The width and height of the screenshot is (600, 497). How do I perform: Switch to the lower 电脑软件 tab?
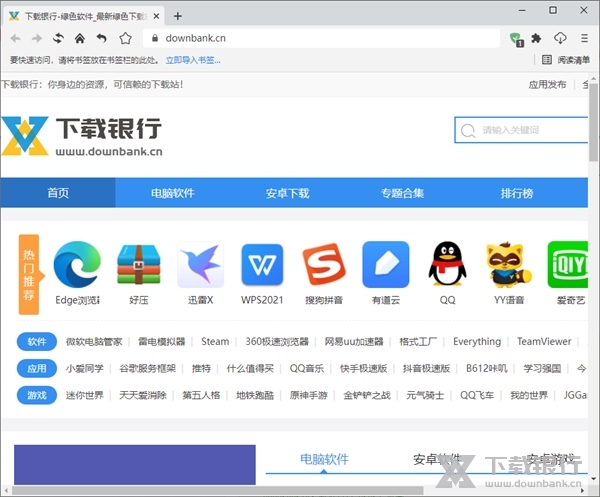324,459
